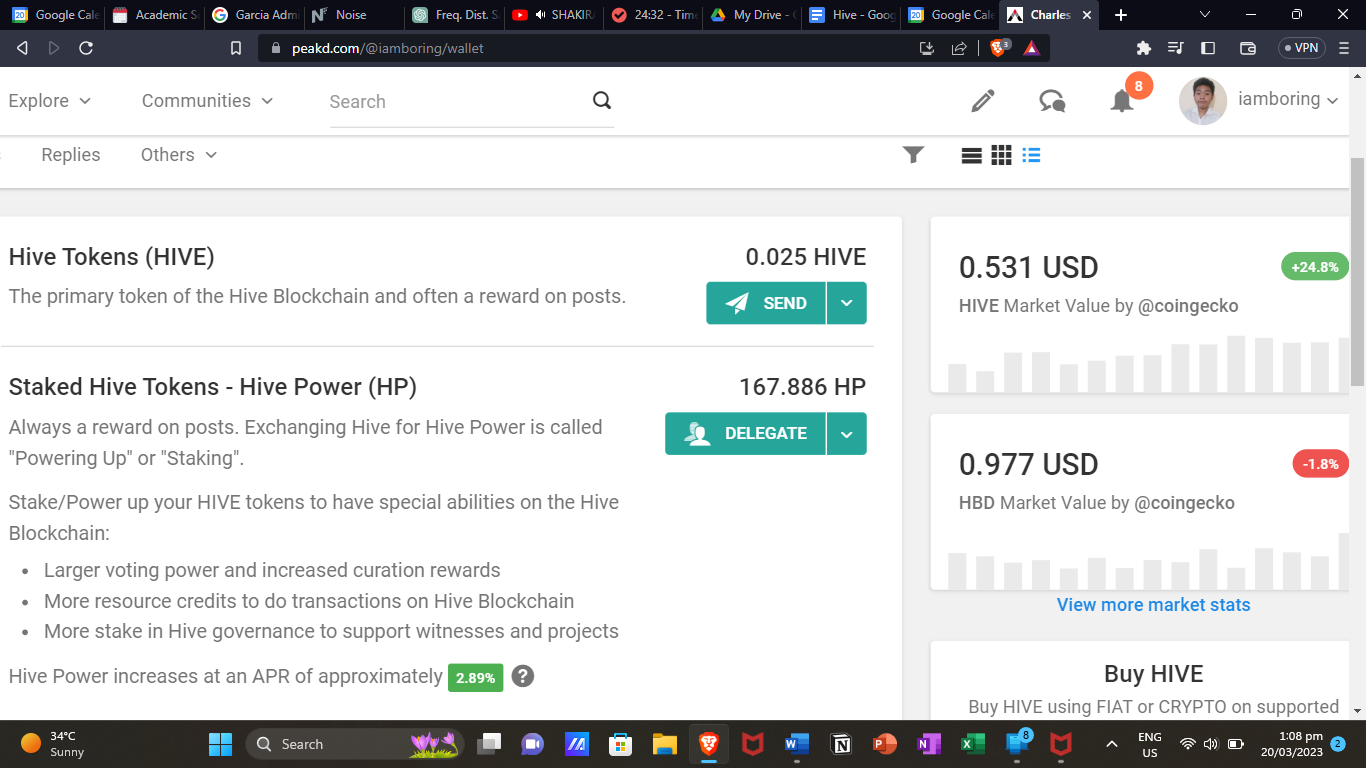Viewport: 1366px width, 768px height.
Task: Click the SEND button for HIVE tokens
Action: 766,303
